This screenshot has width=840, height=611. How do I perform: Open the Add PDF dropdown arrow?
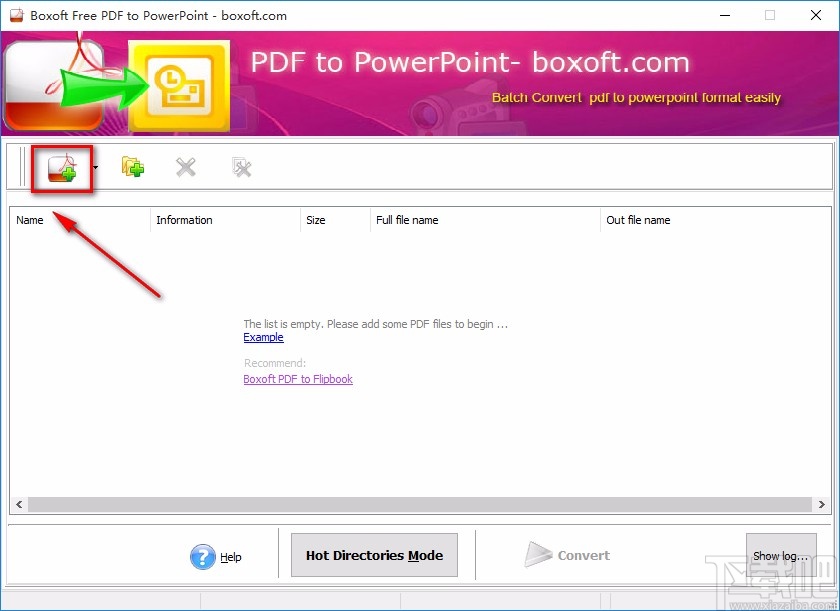point(95,168)
